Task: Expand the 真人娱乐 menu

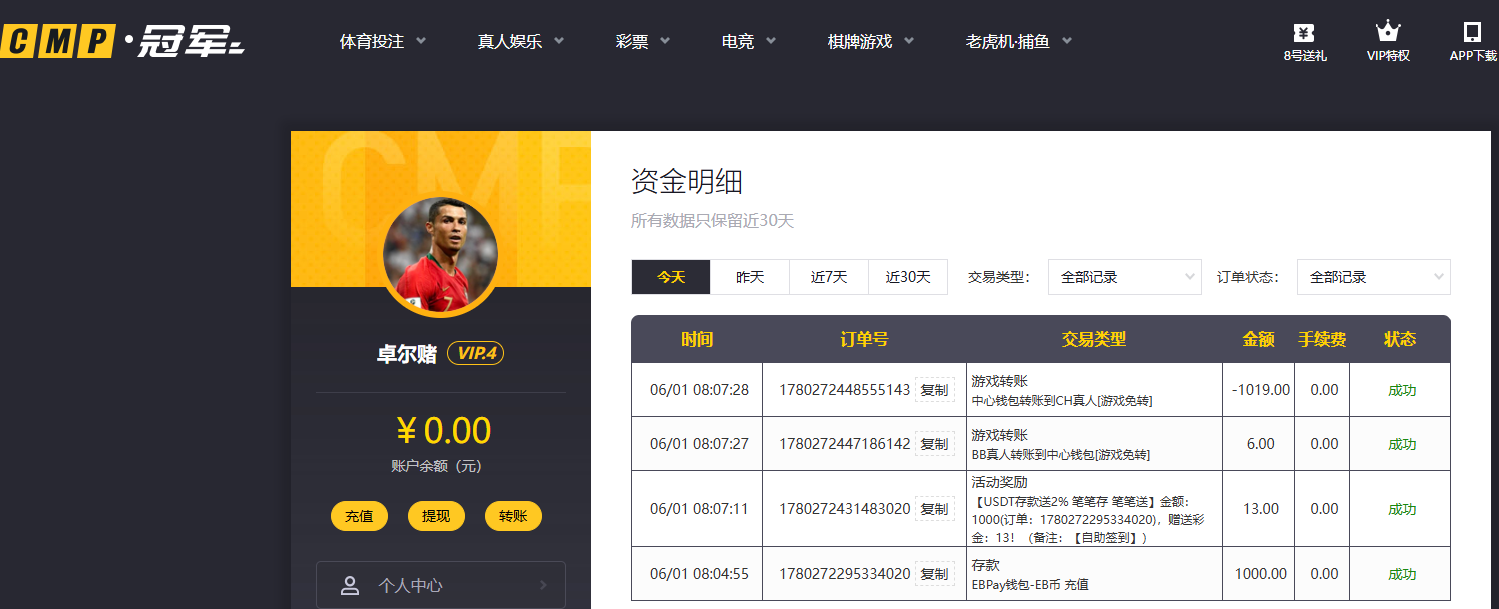Action: click(x=521, y=41)
